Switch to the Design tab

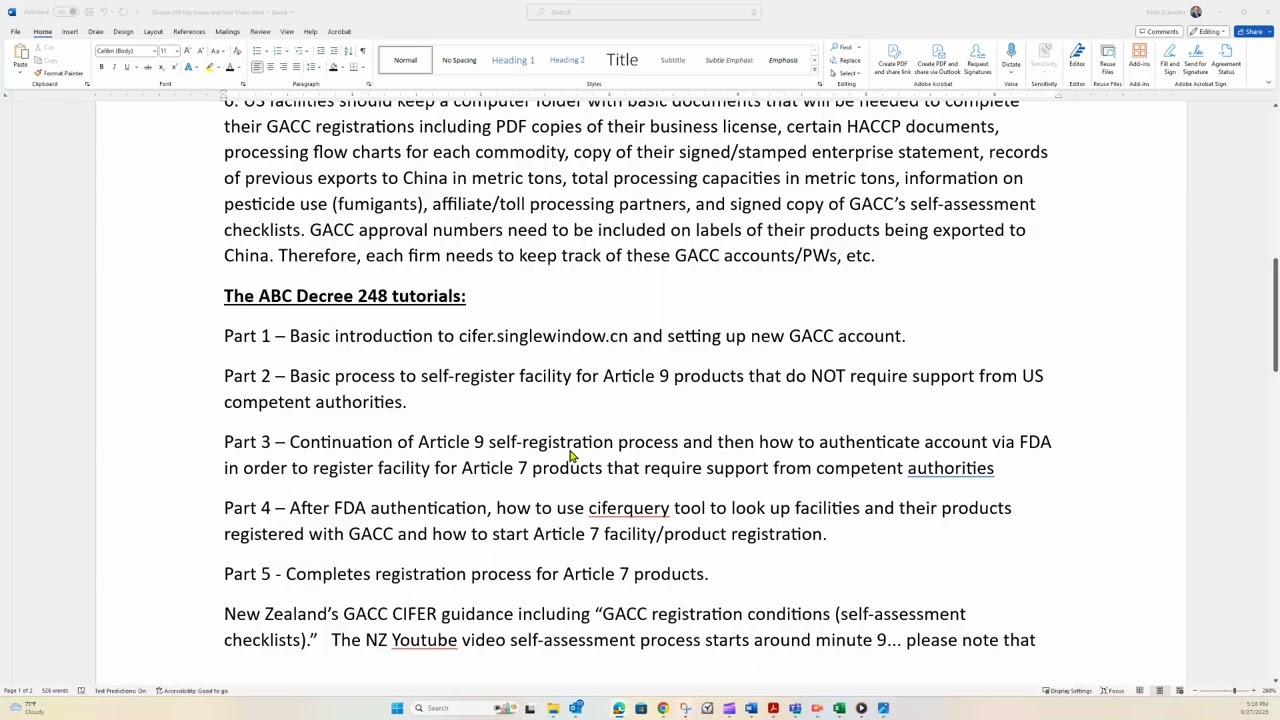coord(123,31)
